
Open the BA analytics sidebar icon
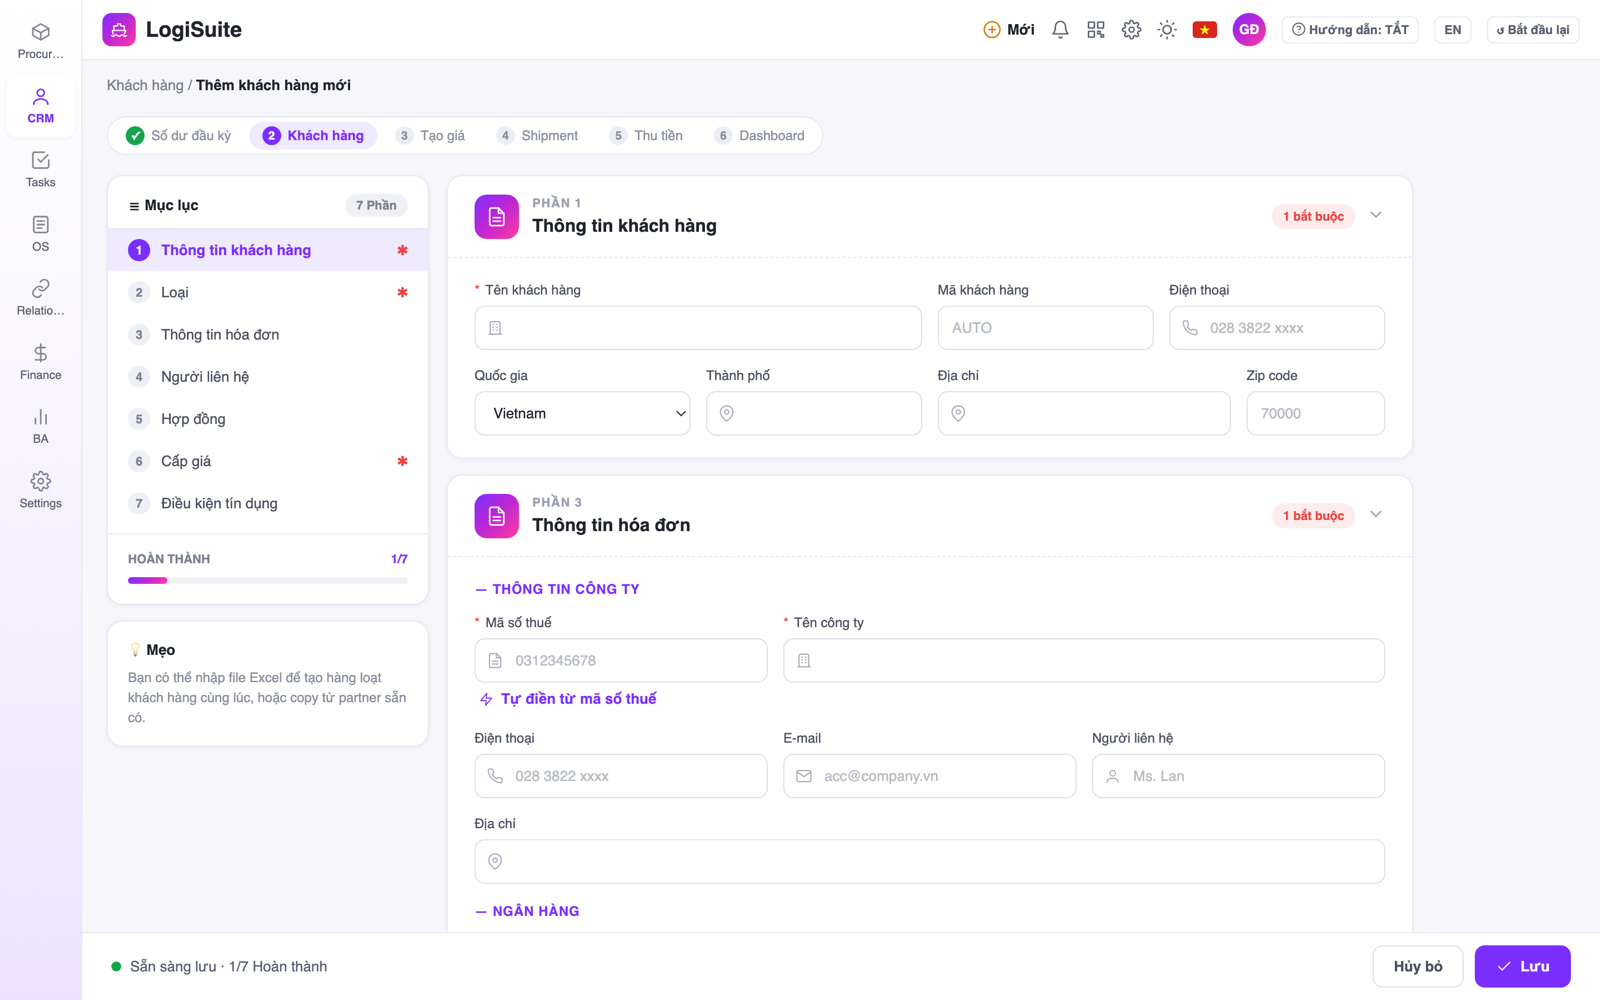[40, 426]
